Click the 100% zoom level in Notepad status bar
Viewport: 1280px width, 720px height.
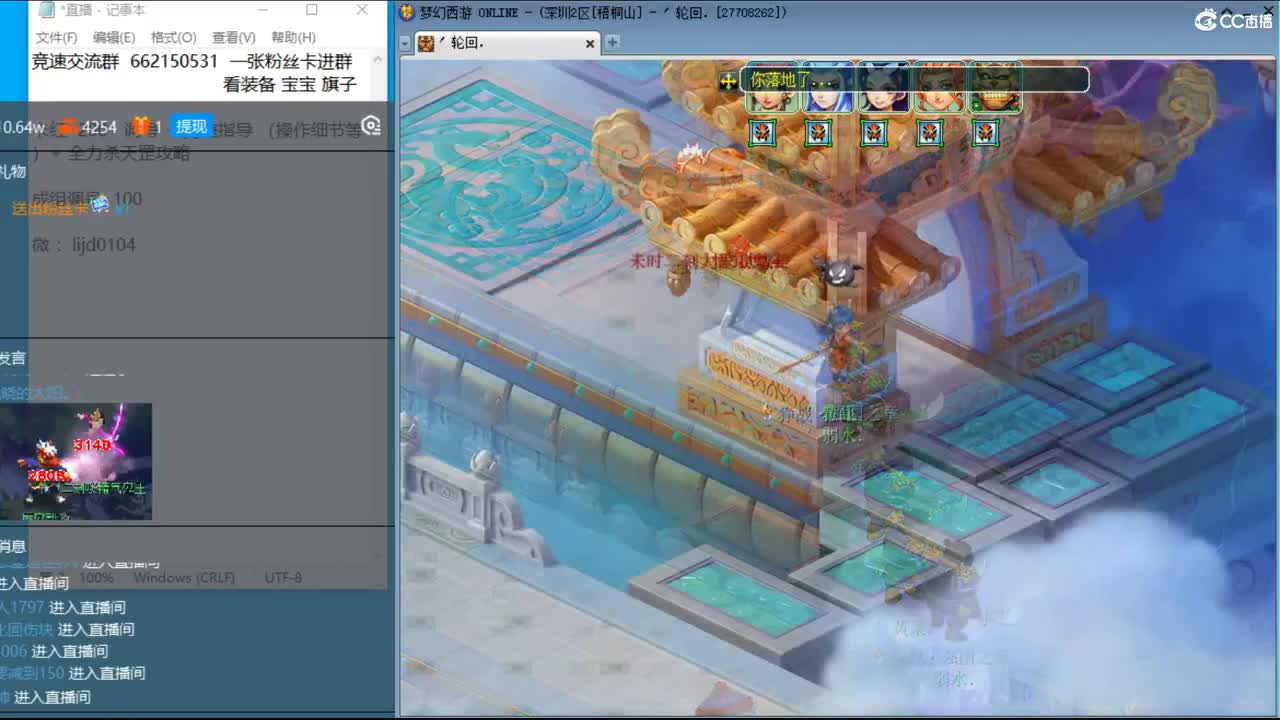click(96, 578)
